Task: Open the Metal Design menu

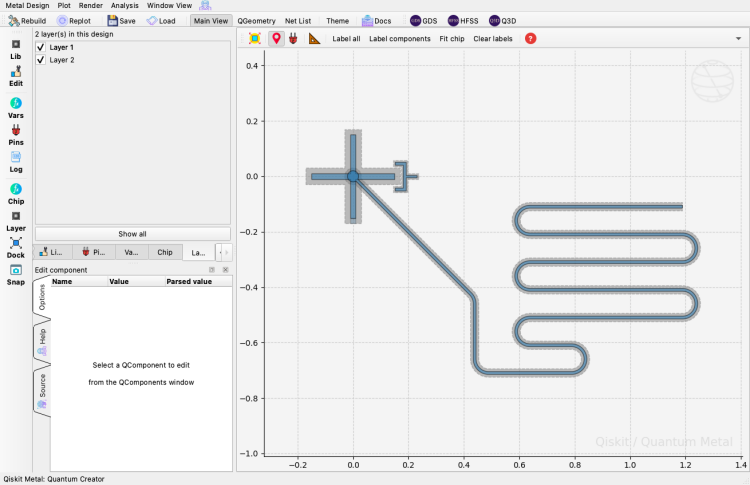Action: pos(27,5)
